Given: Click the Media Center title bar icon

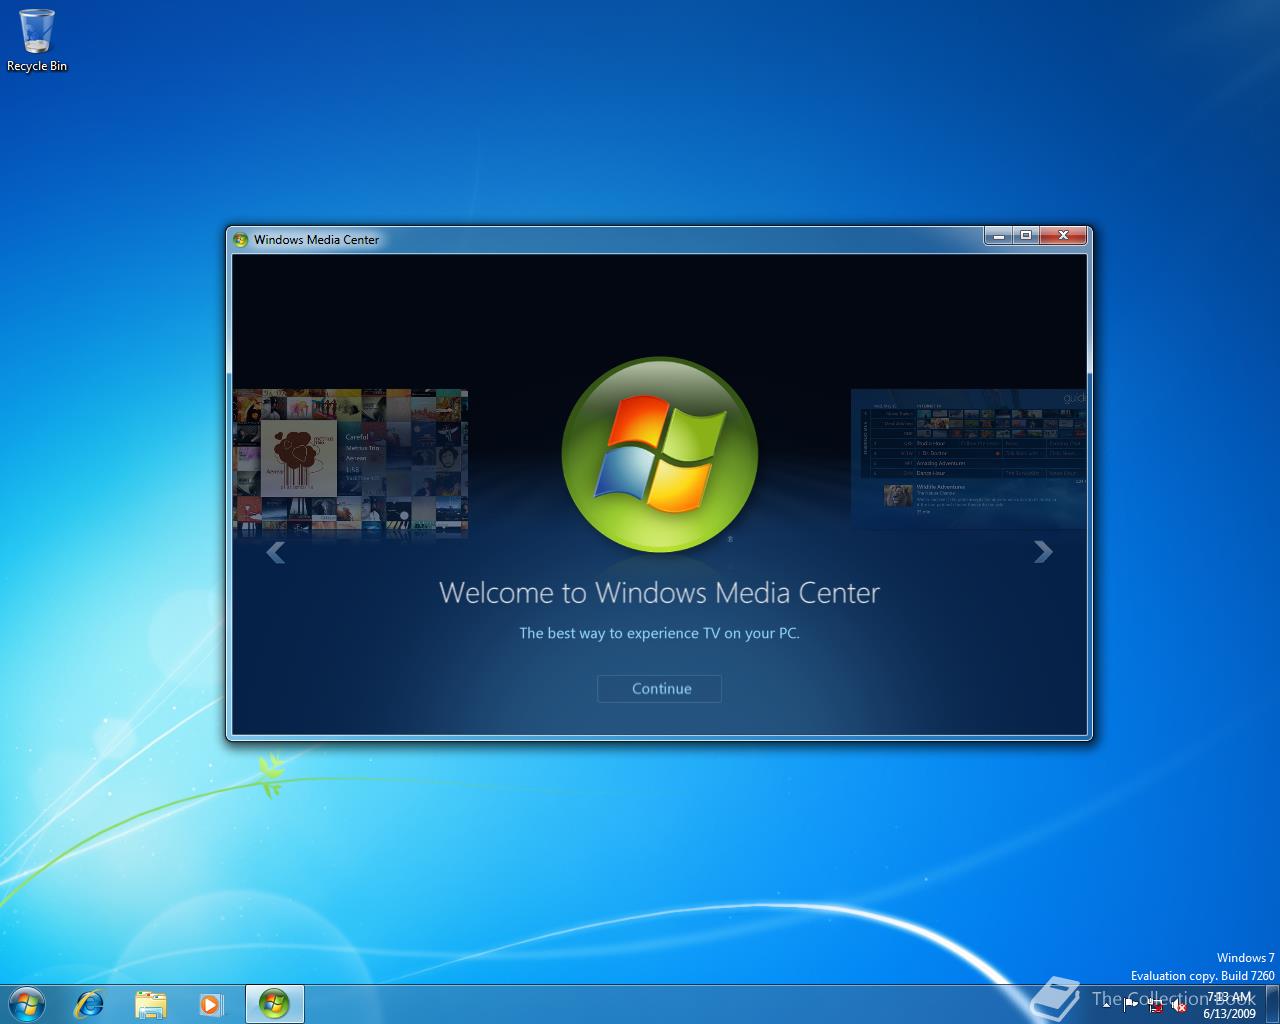Looking at the screenshot, I should click(x=240, y=239).
